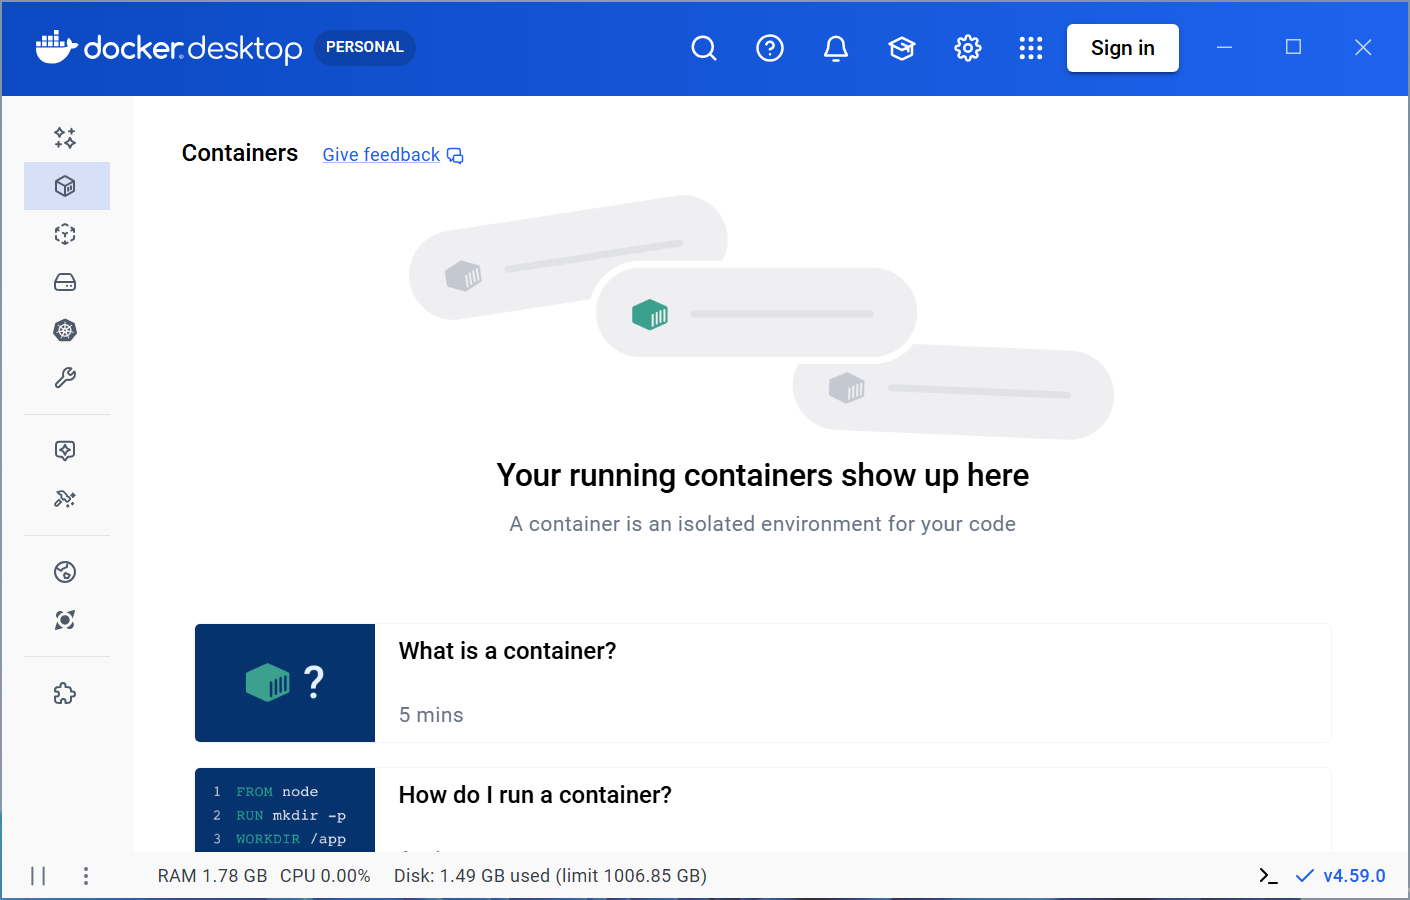This screenshot has height=900, width=1410.
Task: Select the Builds wrench icon
Action: point(65,378)
